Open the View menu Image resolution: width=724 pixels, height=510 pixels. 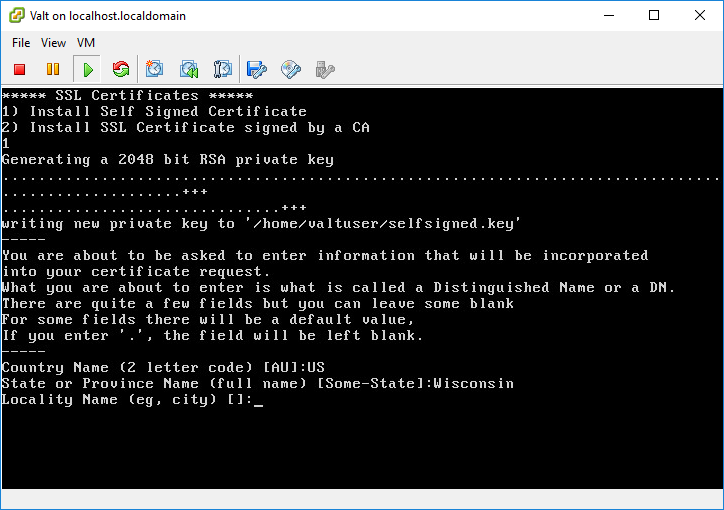(x=54, y=43)
